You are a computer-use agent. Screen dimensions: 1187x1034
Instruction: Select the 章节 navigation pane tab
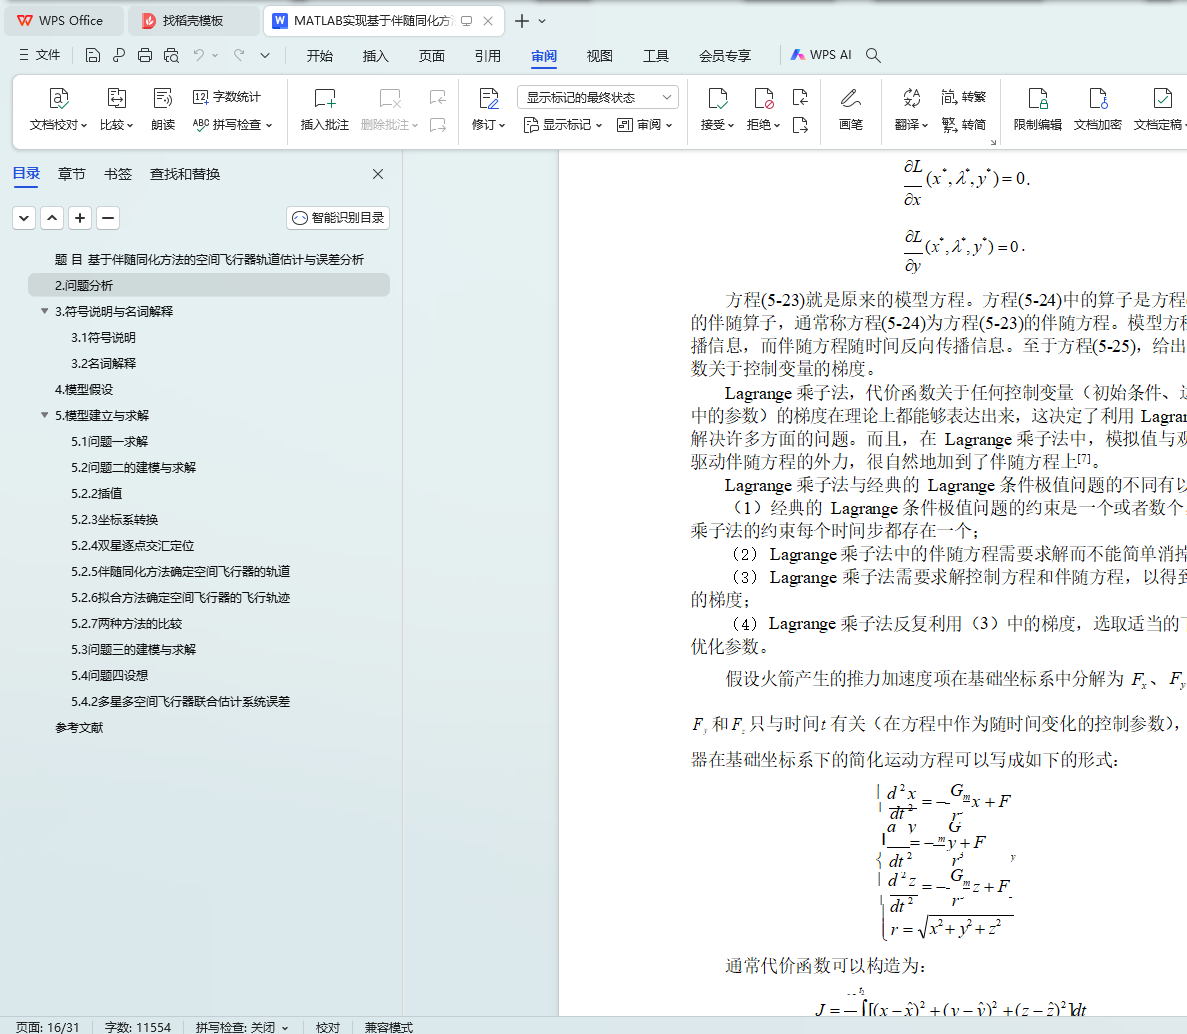click(72, 174)
